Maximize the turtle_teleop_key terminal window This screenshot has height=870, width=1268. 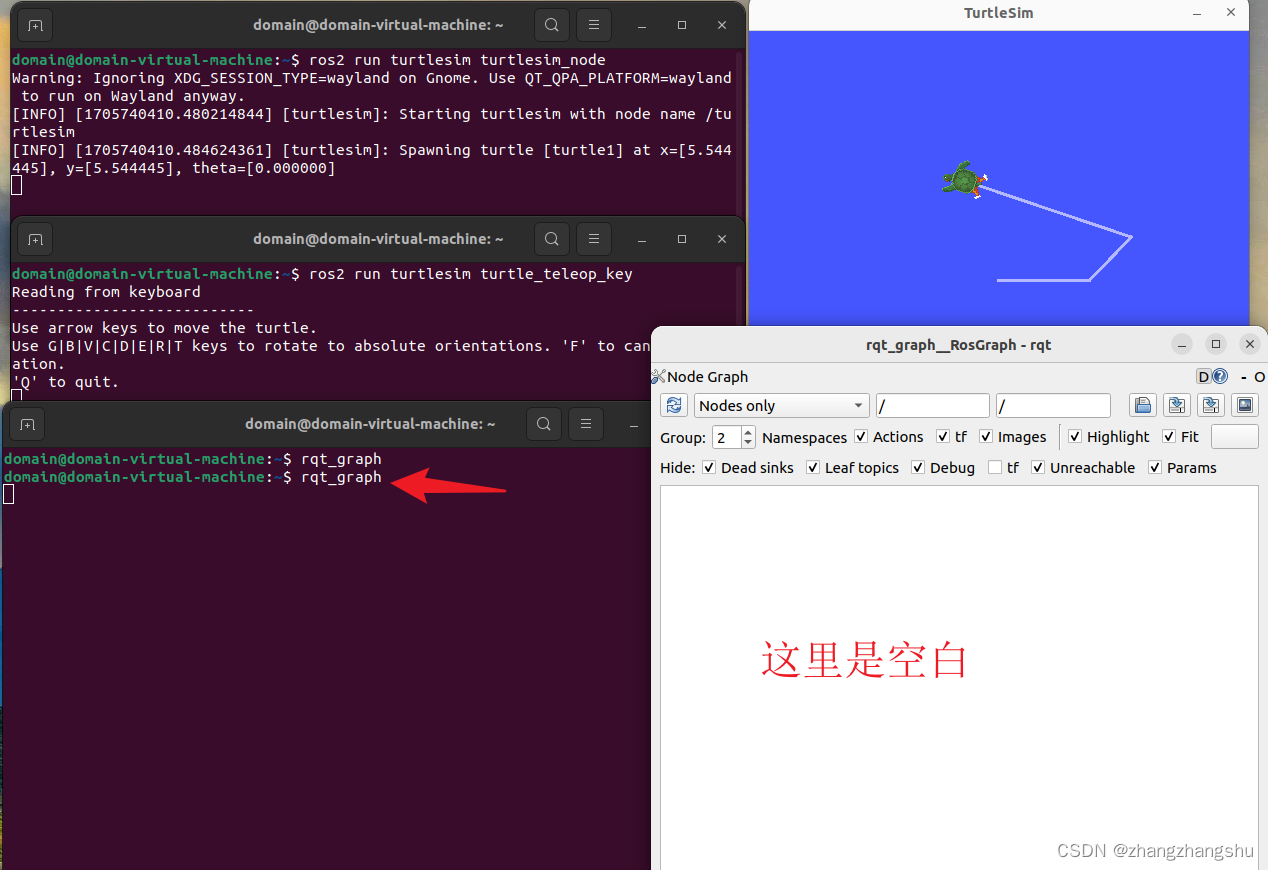click(682, 239)
